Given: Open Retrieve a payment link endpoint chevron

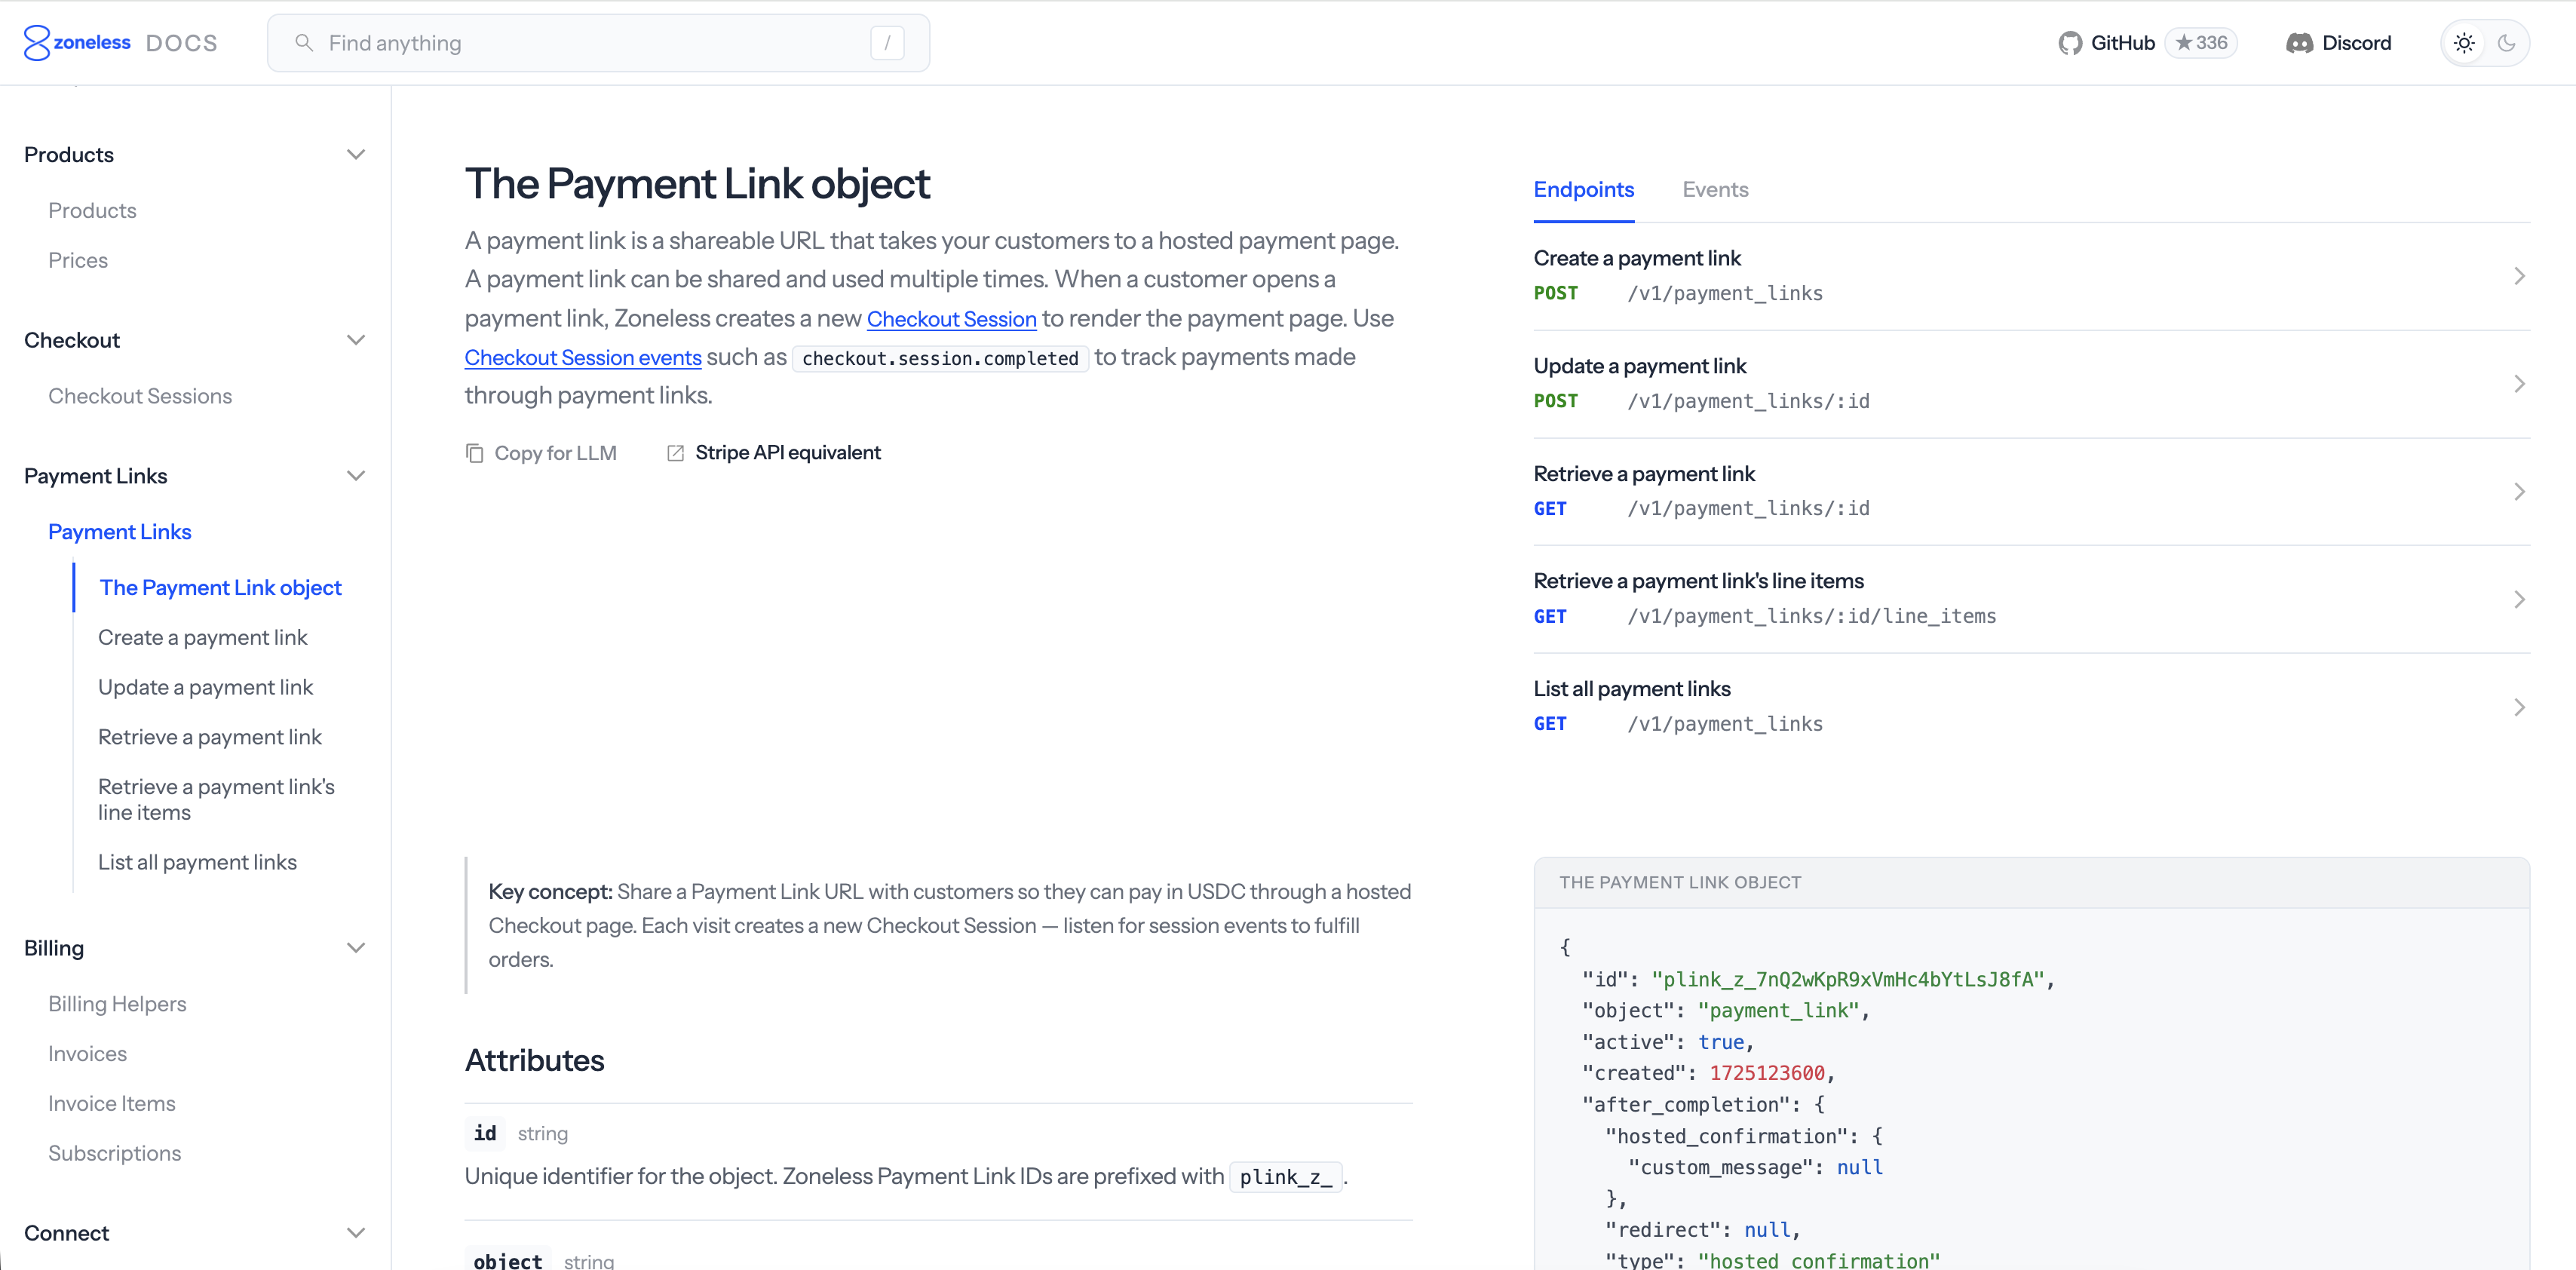Looking at the screenshot, I should pos(2519,492).
